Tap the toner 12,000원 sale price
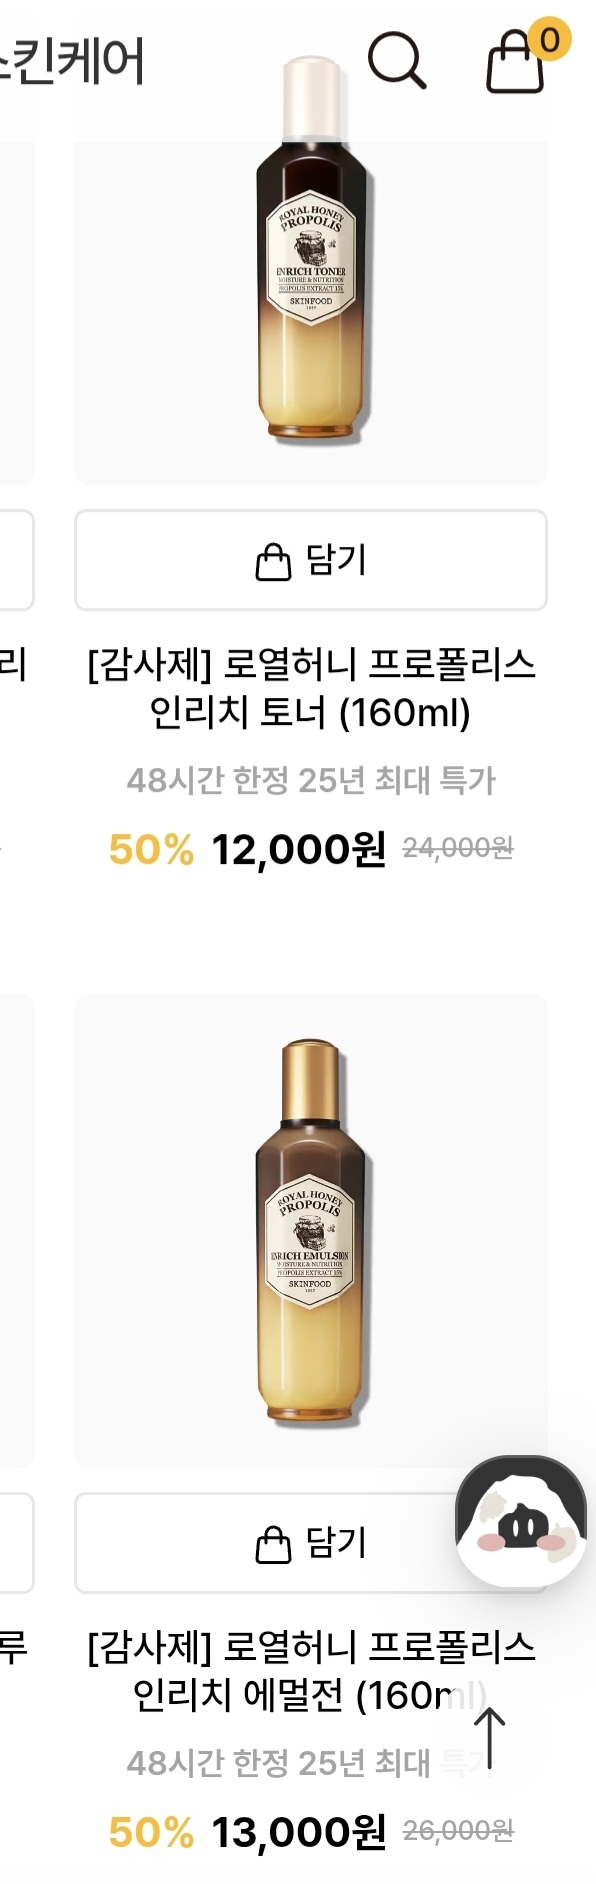 (298, 850)
